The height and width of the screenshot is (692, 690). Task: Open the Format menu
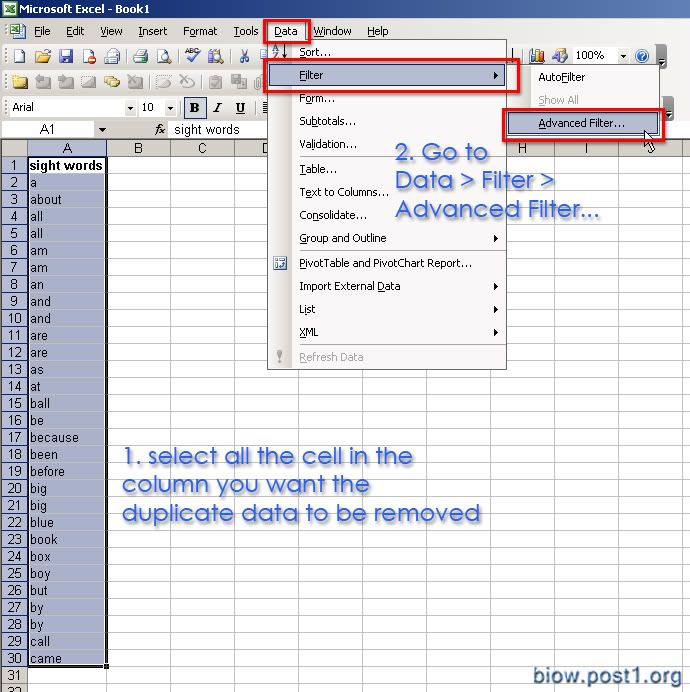[200, 31]
